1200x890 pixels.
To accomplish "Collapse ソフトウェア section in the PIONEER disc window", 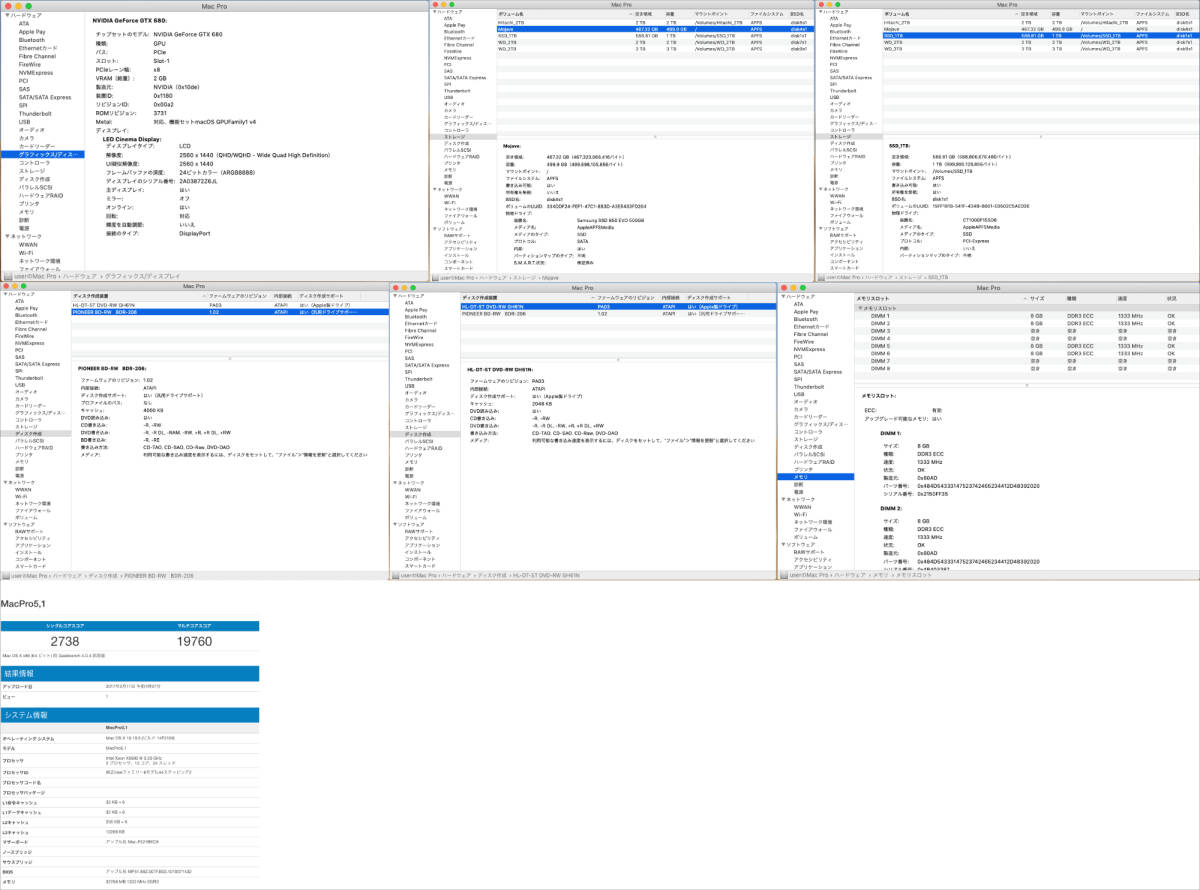I will [5, 524].
